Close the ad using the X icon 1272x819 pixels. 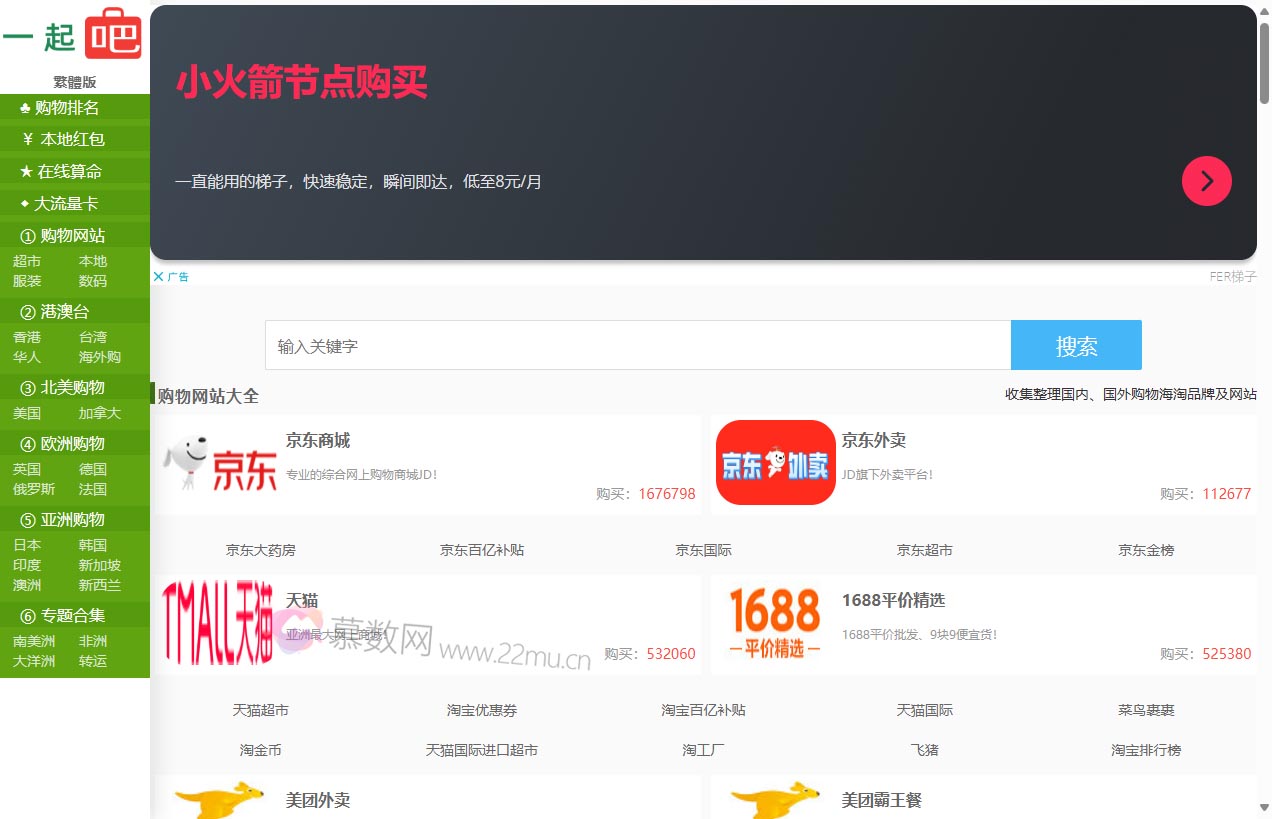pos(158,277)
